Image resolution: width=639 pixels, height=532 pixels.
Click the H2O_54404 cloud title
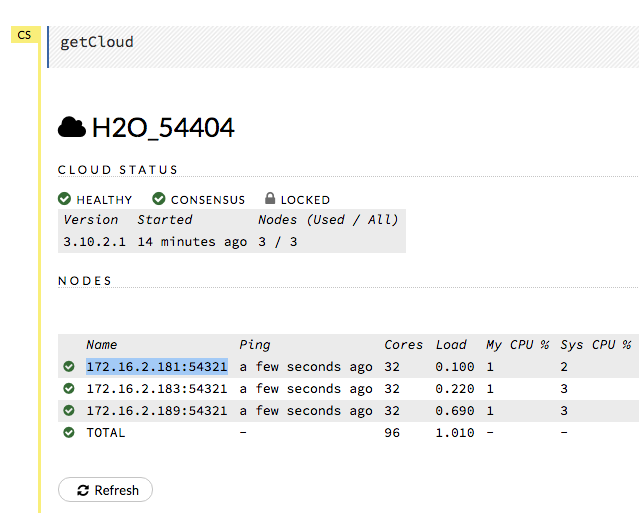click(x=163, y=128)
